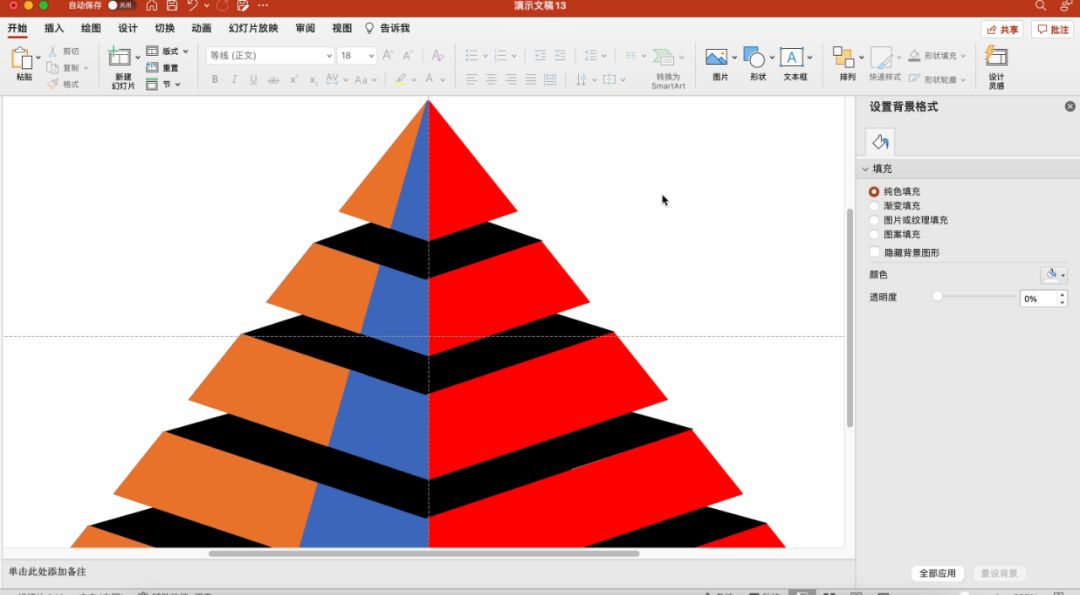This screenshot has width=1080, height=595.
Task: Click the increase font size icon
Action: 388,55
